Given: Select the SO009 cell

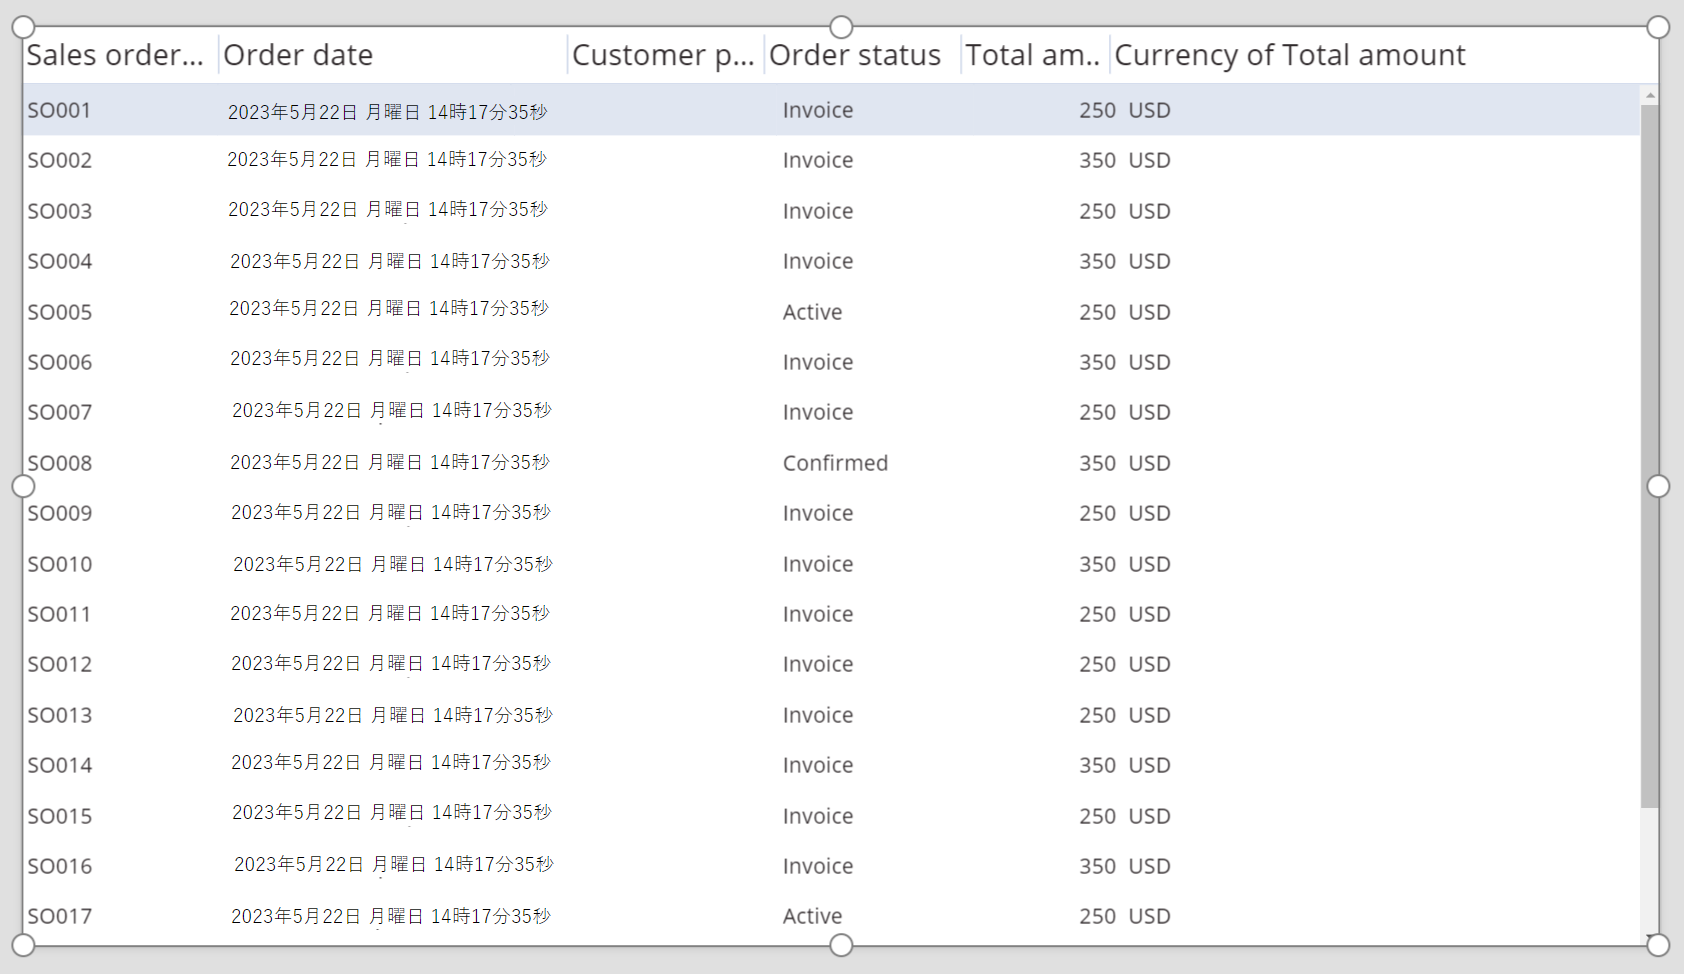Looking at the screenshot, I should click(x=59, y=513).
